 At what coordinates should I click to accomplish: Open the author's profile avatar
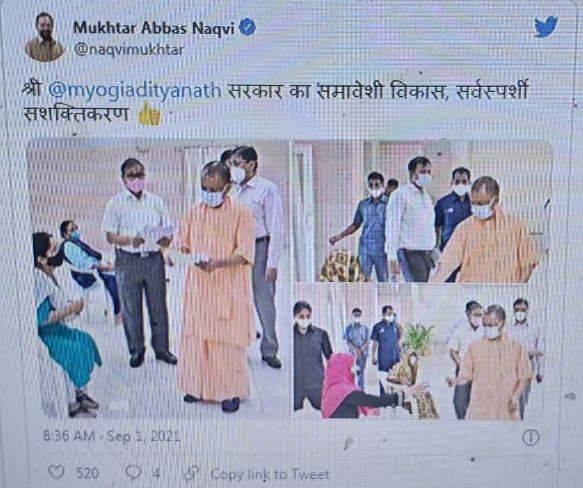[45, 37]
